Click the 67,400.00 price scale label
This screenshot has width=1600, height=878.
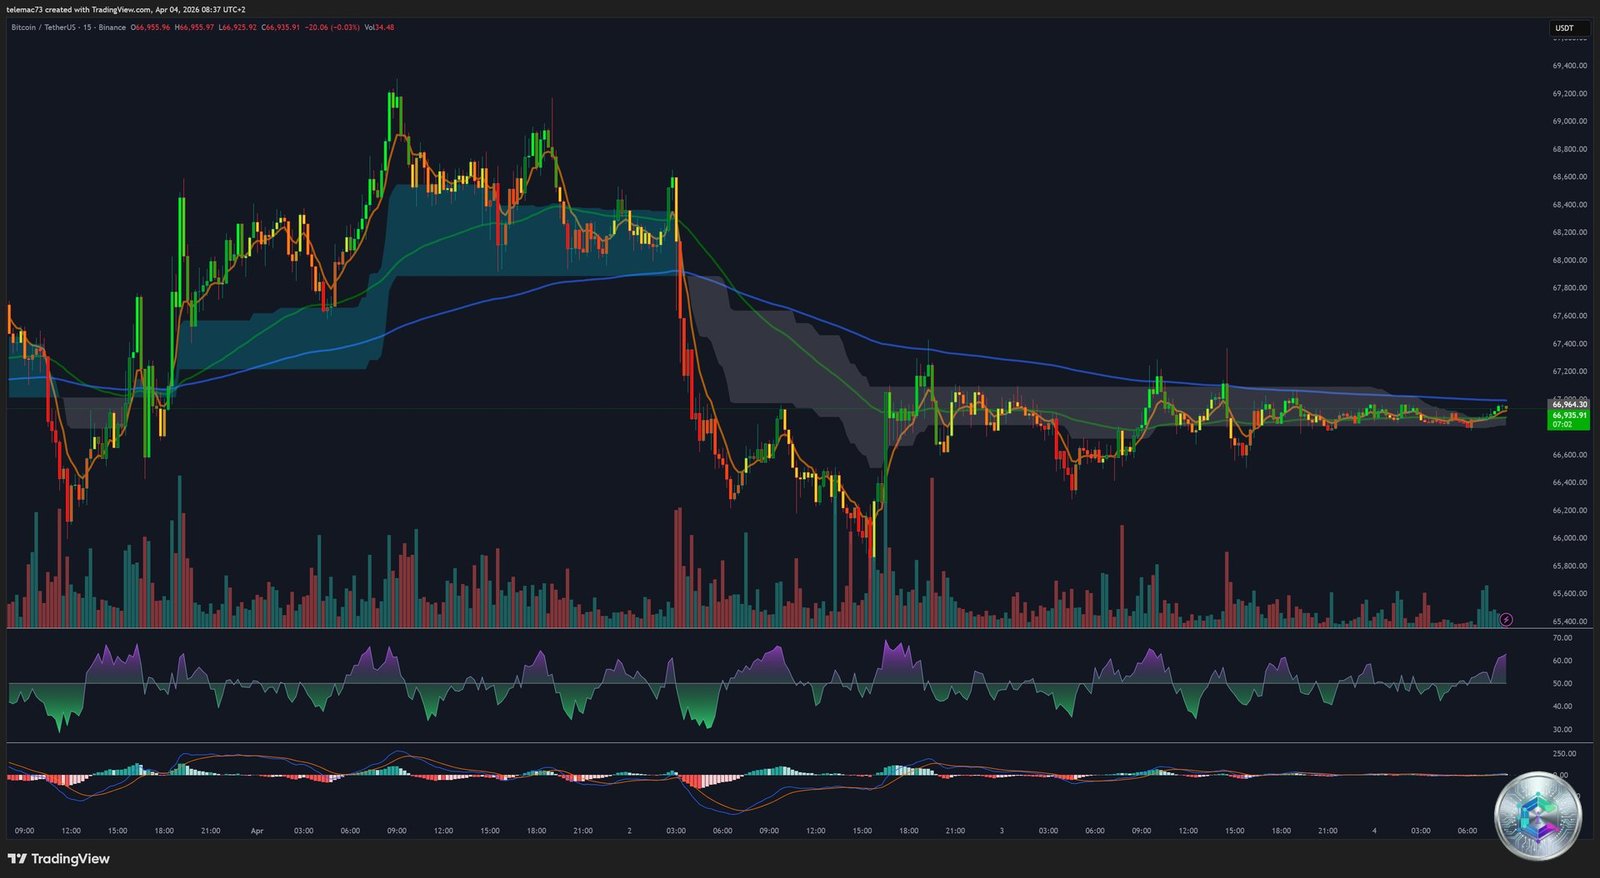(x=1569, y=343)
